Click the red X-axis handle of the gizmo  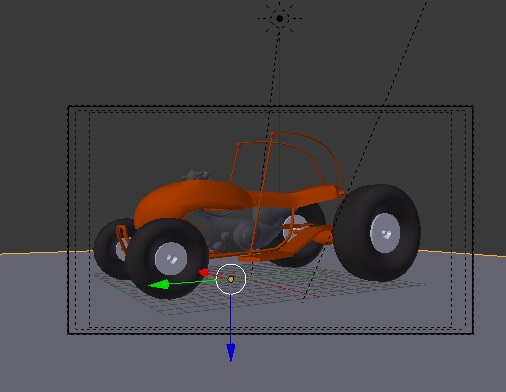click(x=204, y=272)
